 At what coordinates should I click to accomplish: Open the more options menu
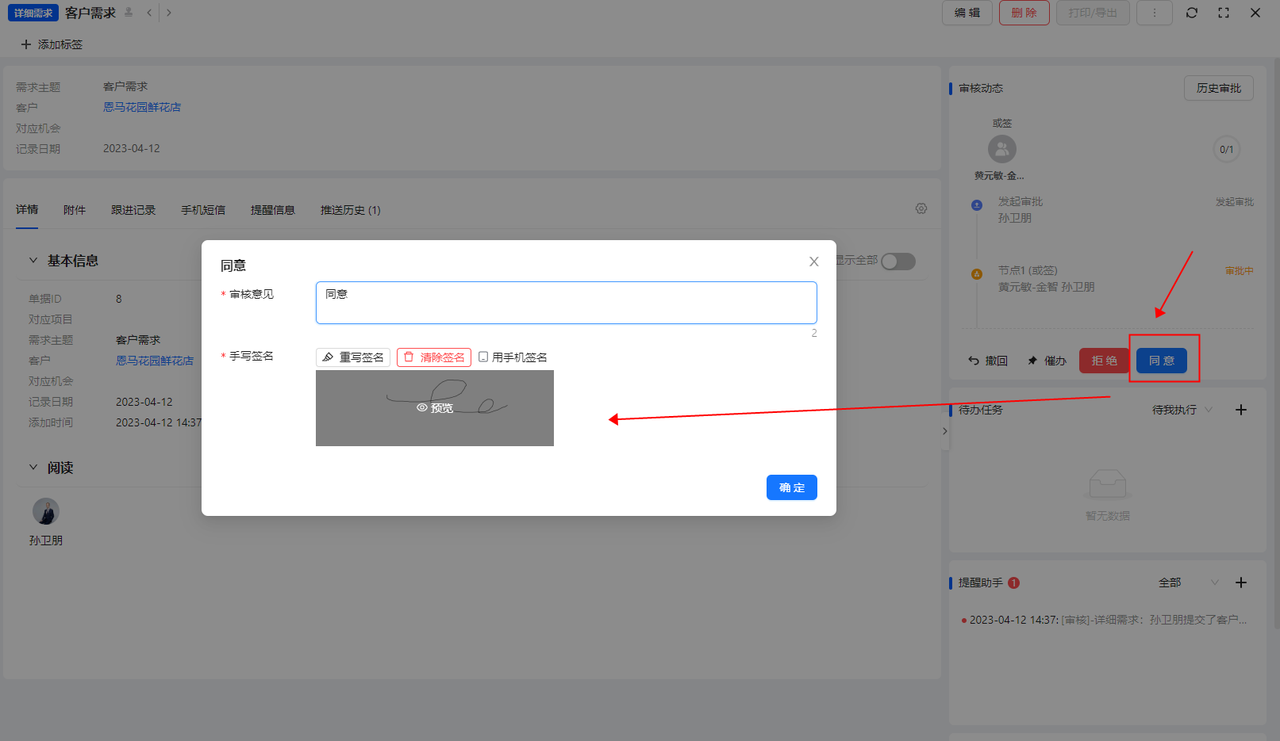pyautogui.click(x=1155, y=13)
